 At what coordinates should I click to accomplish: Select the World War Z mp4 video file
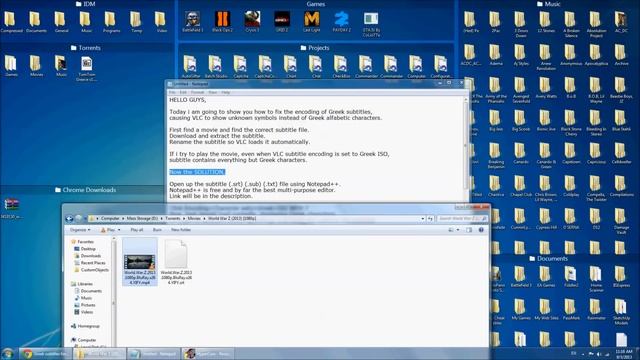point(140,262)
